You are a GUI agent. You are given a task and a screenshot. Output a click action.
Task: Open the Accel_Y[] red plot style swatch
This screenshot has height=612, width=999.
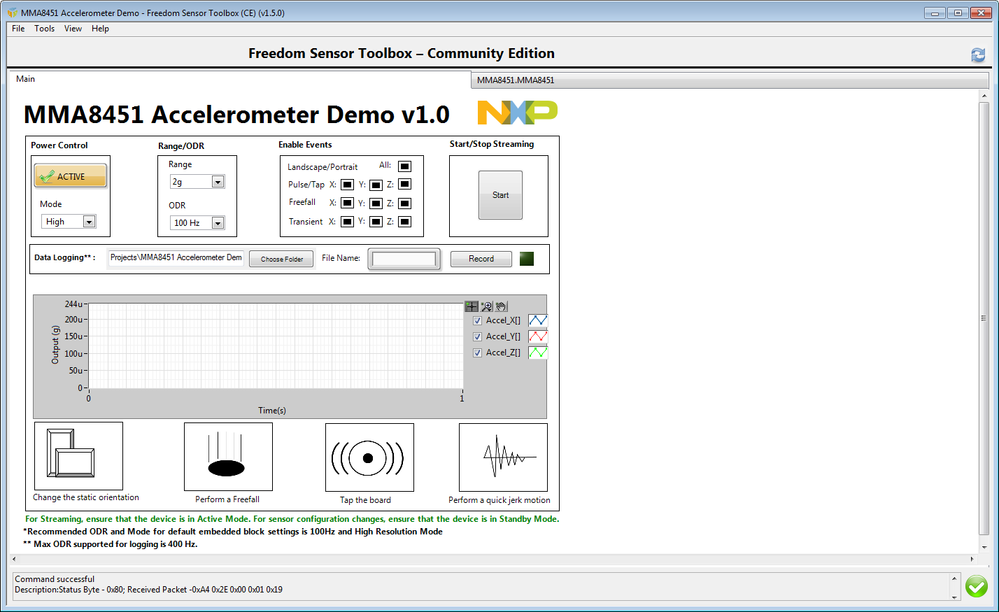click(538, 336)
